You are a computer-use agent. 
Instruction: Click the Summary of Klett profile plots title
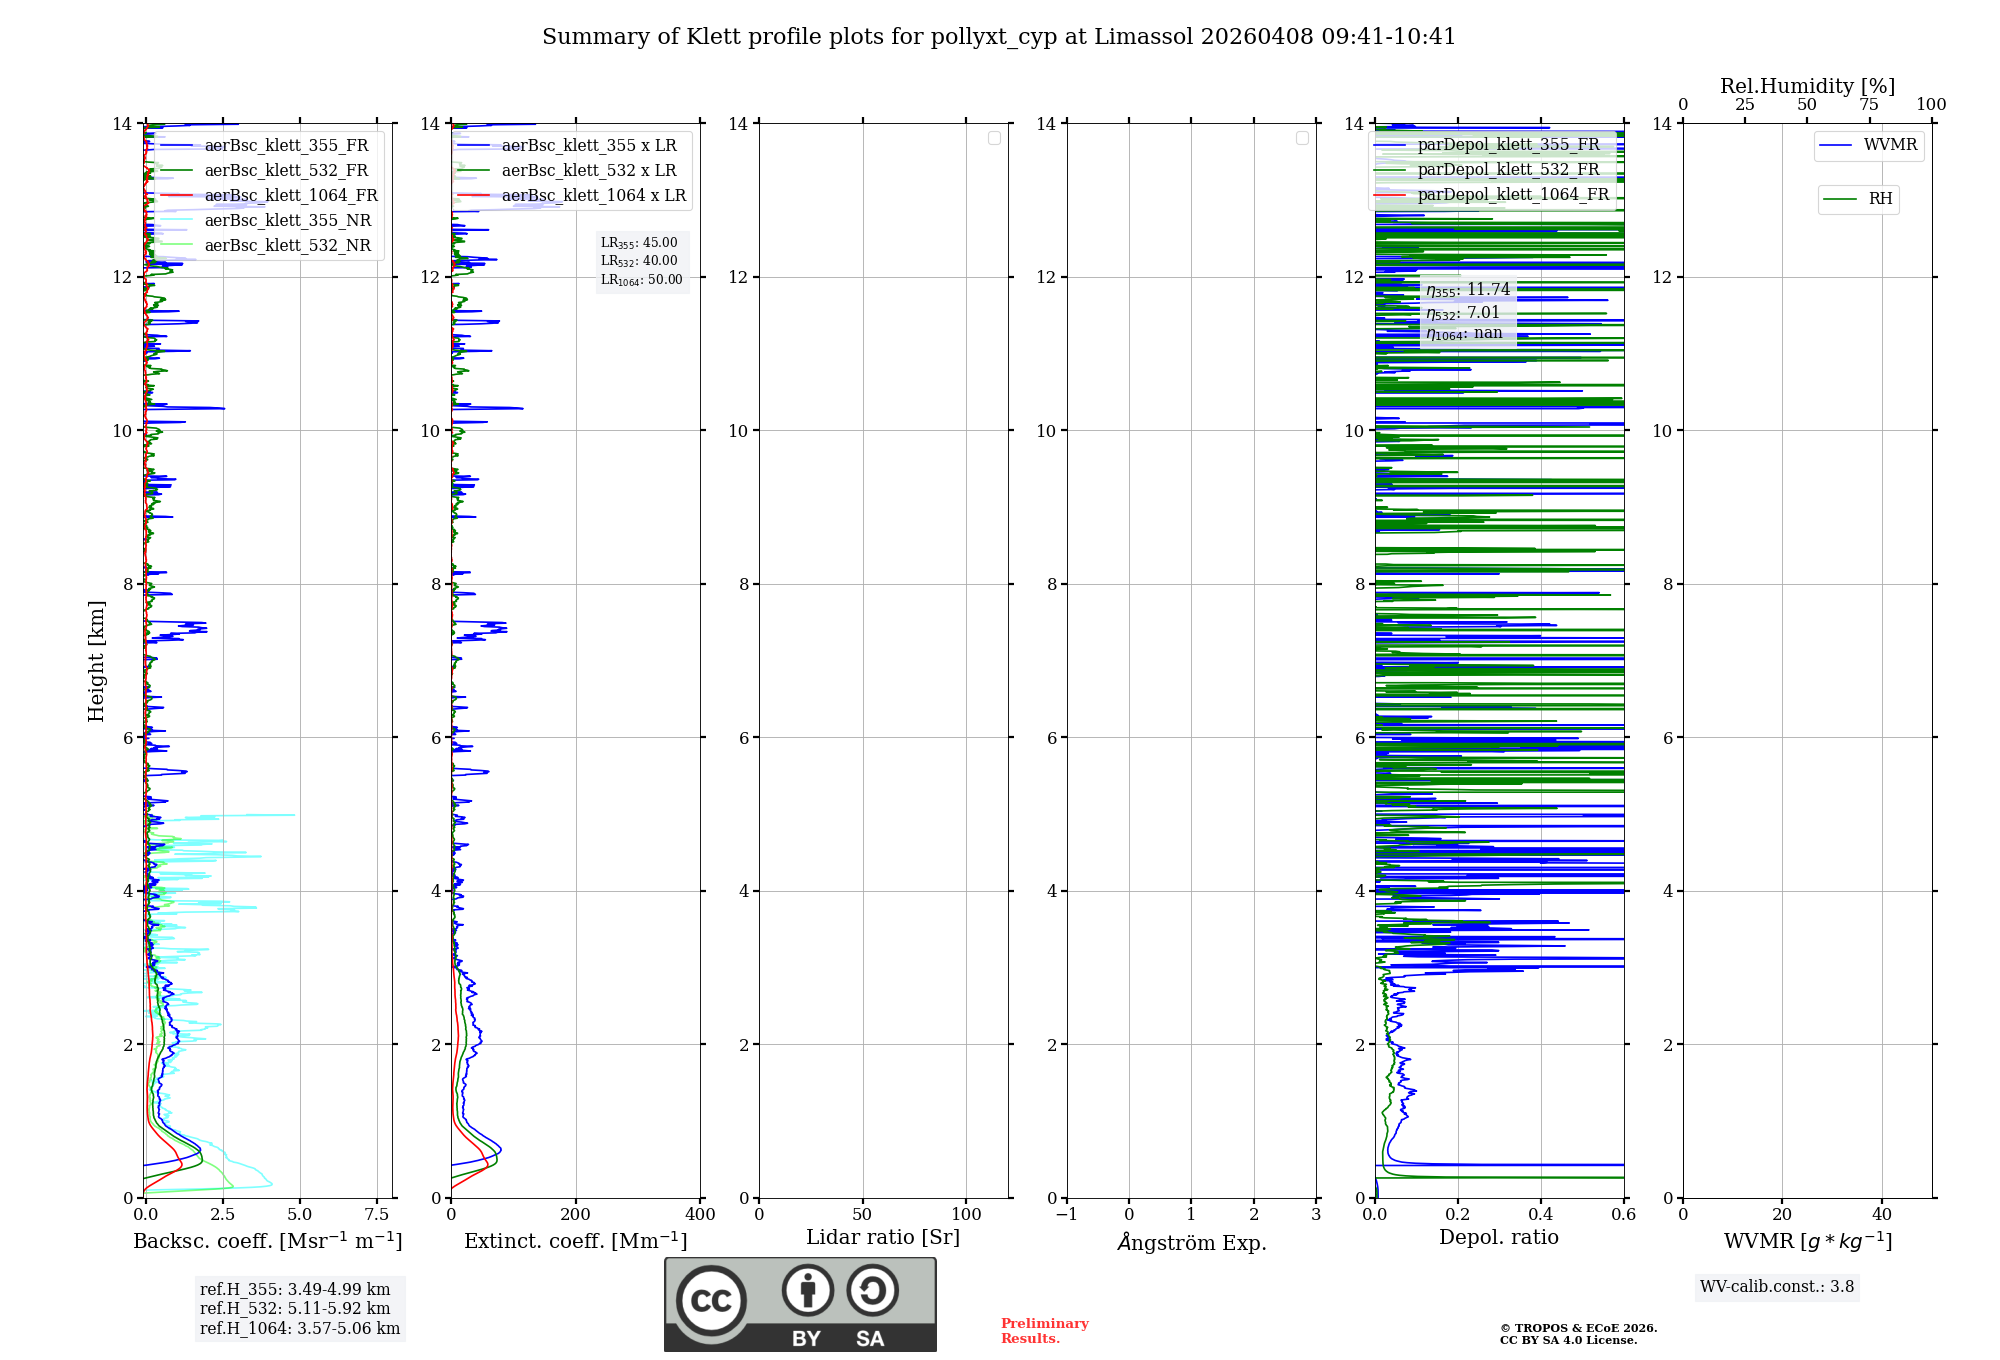point(999,37)
